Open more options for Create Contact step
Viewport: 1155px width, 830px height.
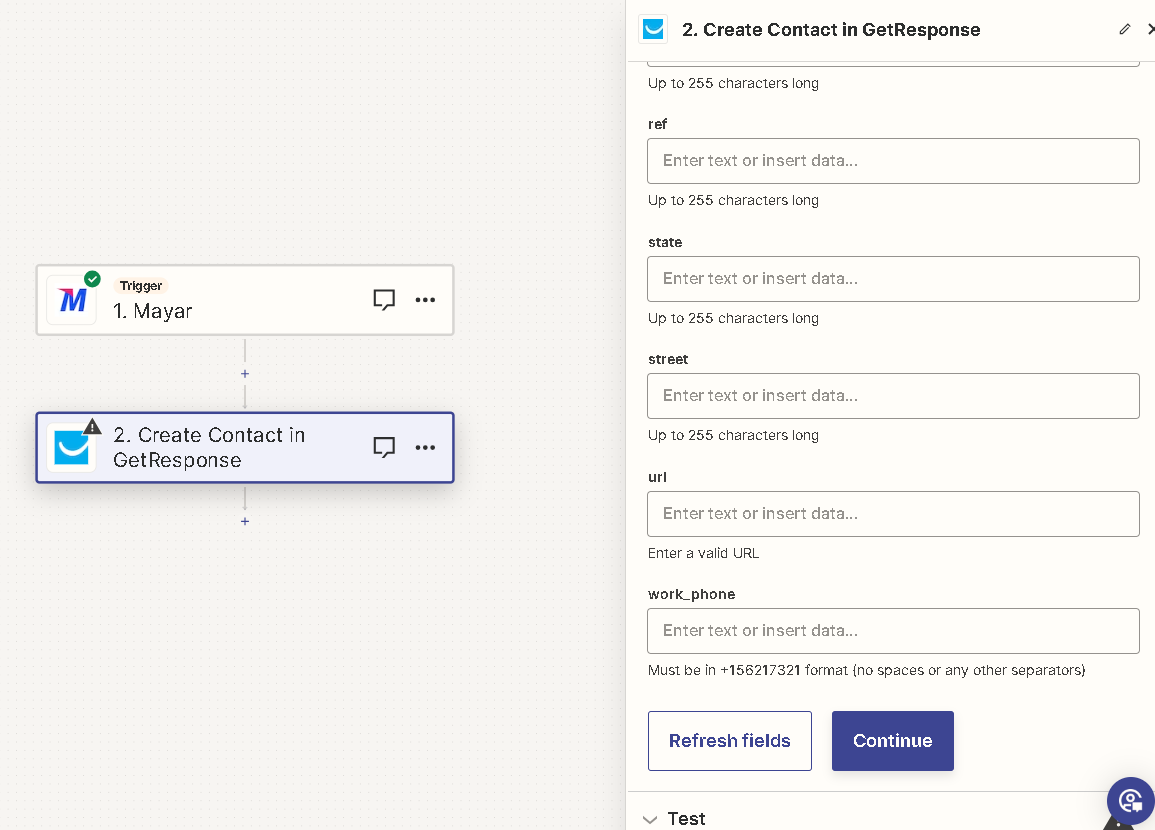[425, 447]
